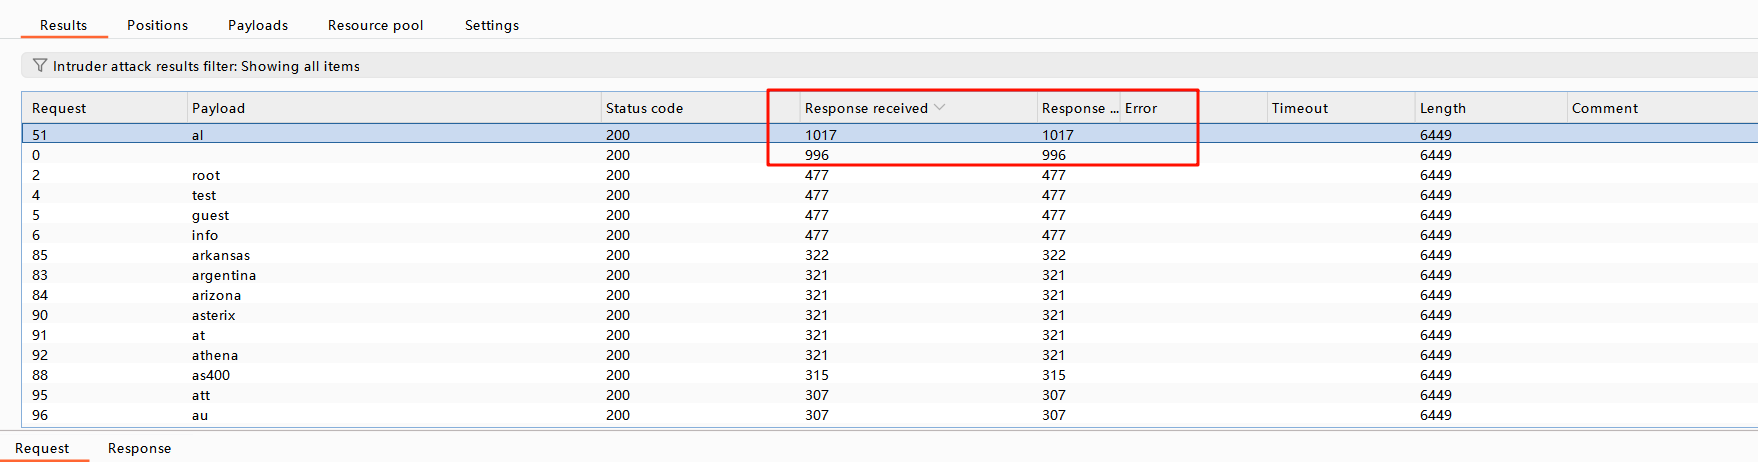Sort by the Payload column header

[218, 108]
